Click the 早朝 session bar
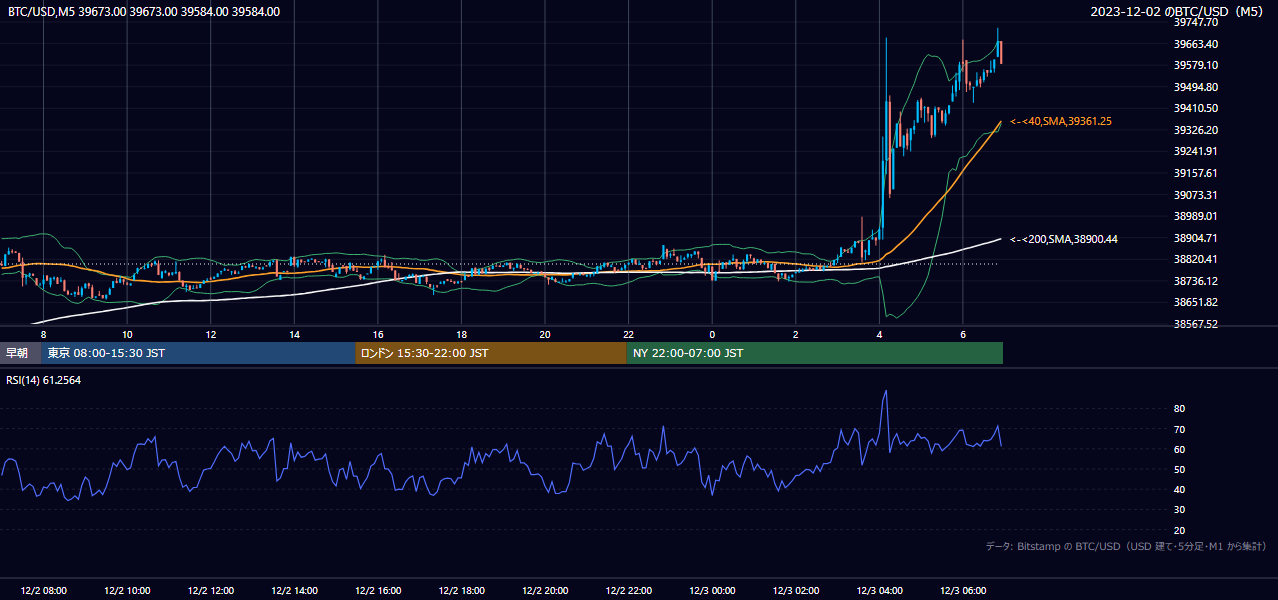 coord(20,353)
